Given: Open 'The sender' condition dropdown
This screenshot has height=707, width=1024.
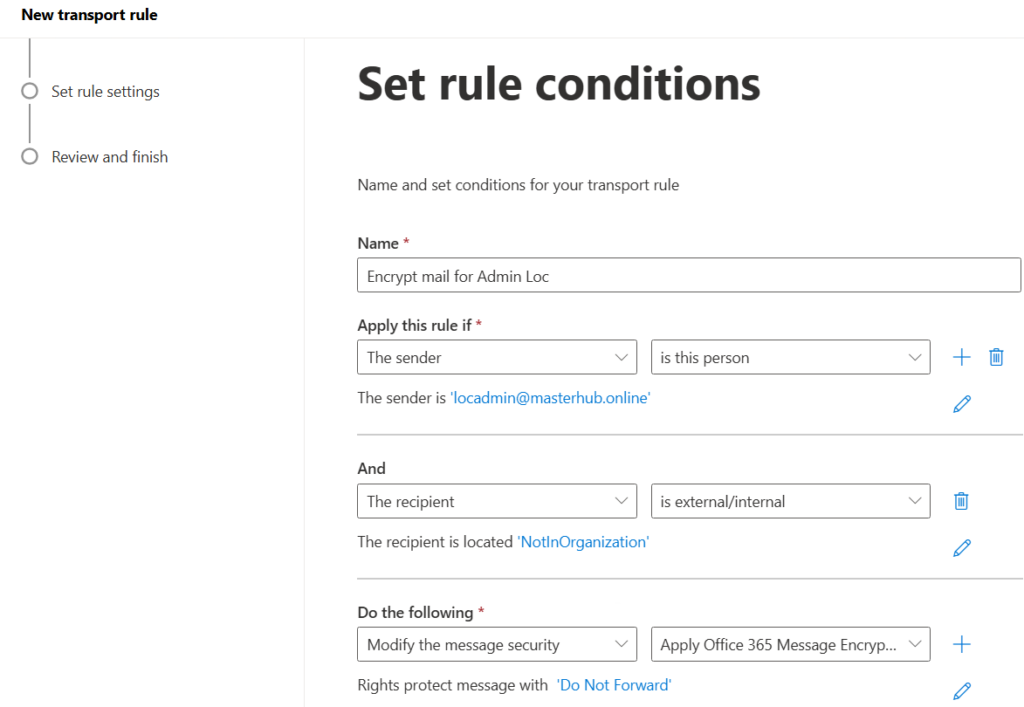Looking at the screenshot, I should point(496,358).
